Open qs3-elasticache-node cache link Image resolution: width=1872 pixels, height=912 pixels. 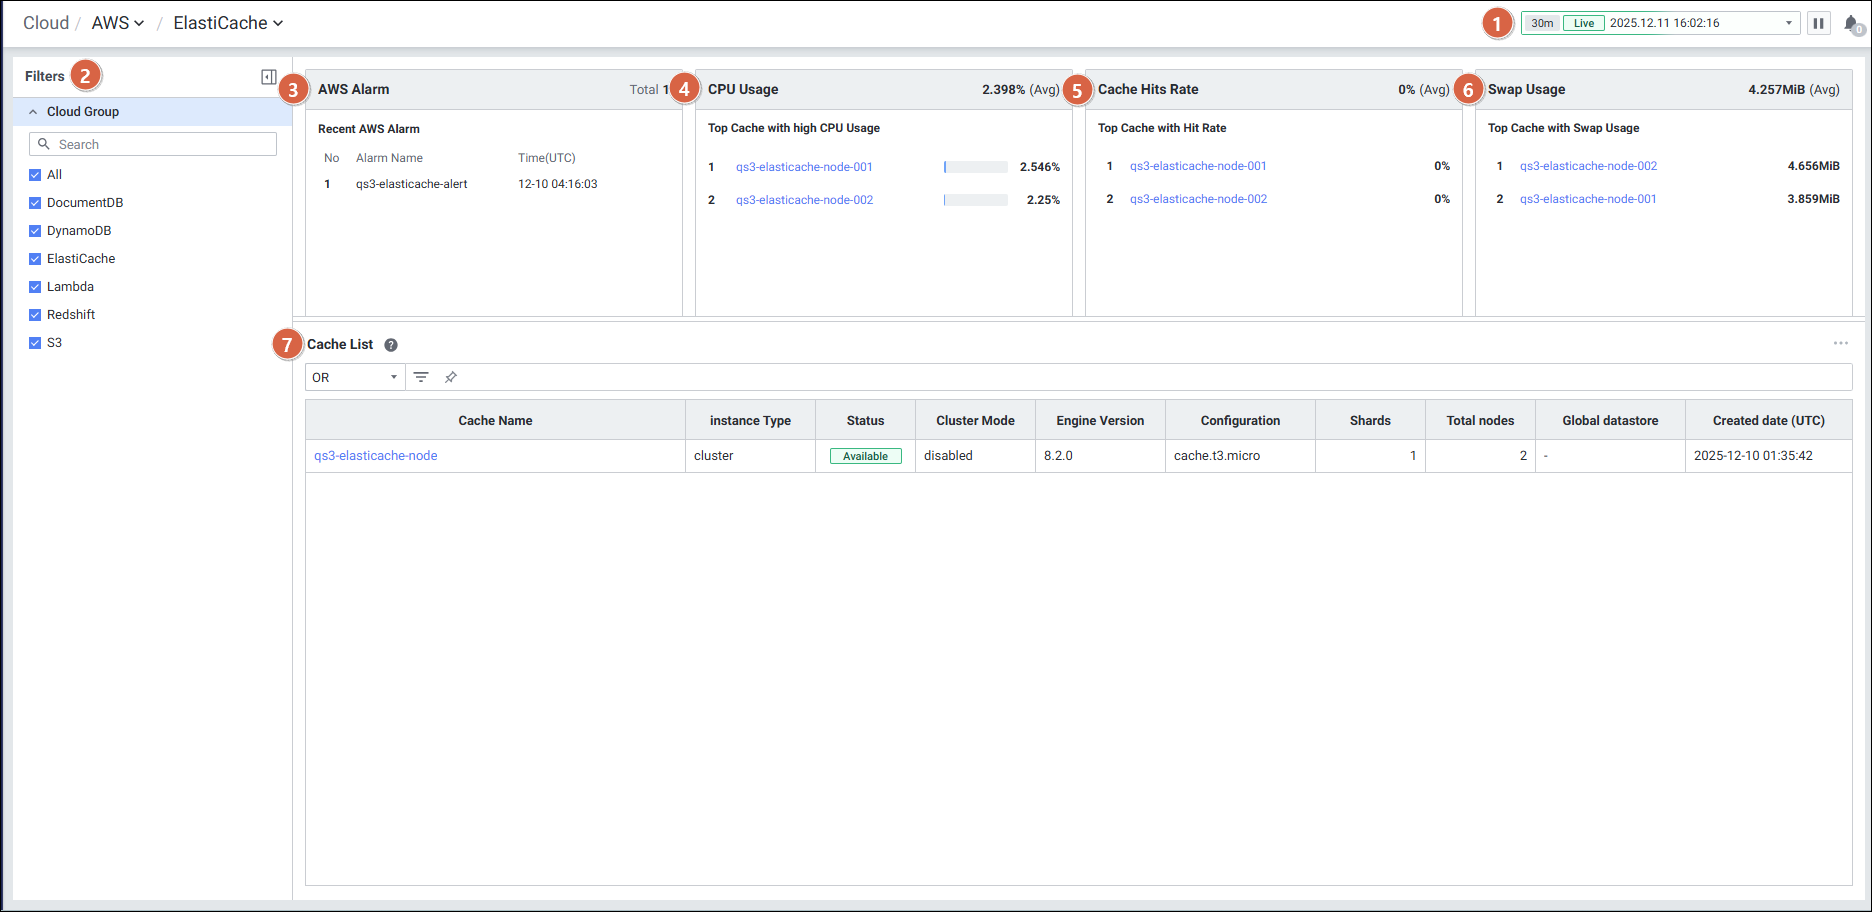(376, 455)
